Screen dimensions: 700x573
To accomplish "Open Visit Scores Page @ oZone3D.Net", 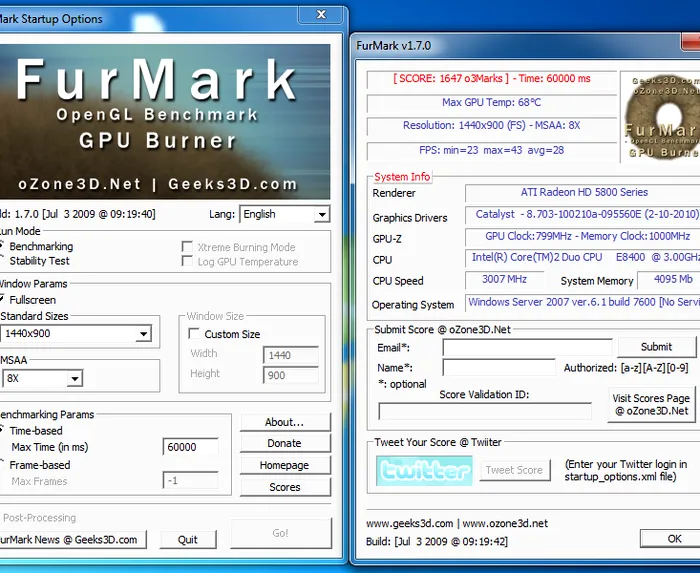I will point(651,404).
